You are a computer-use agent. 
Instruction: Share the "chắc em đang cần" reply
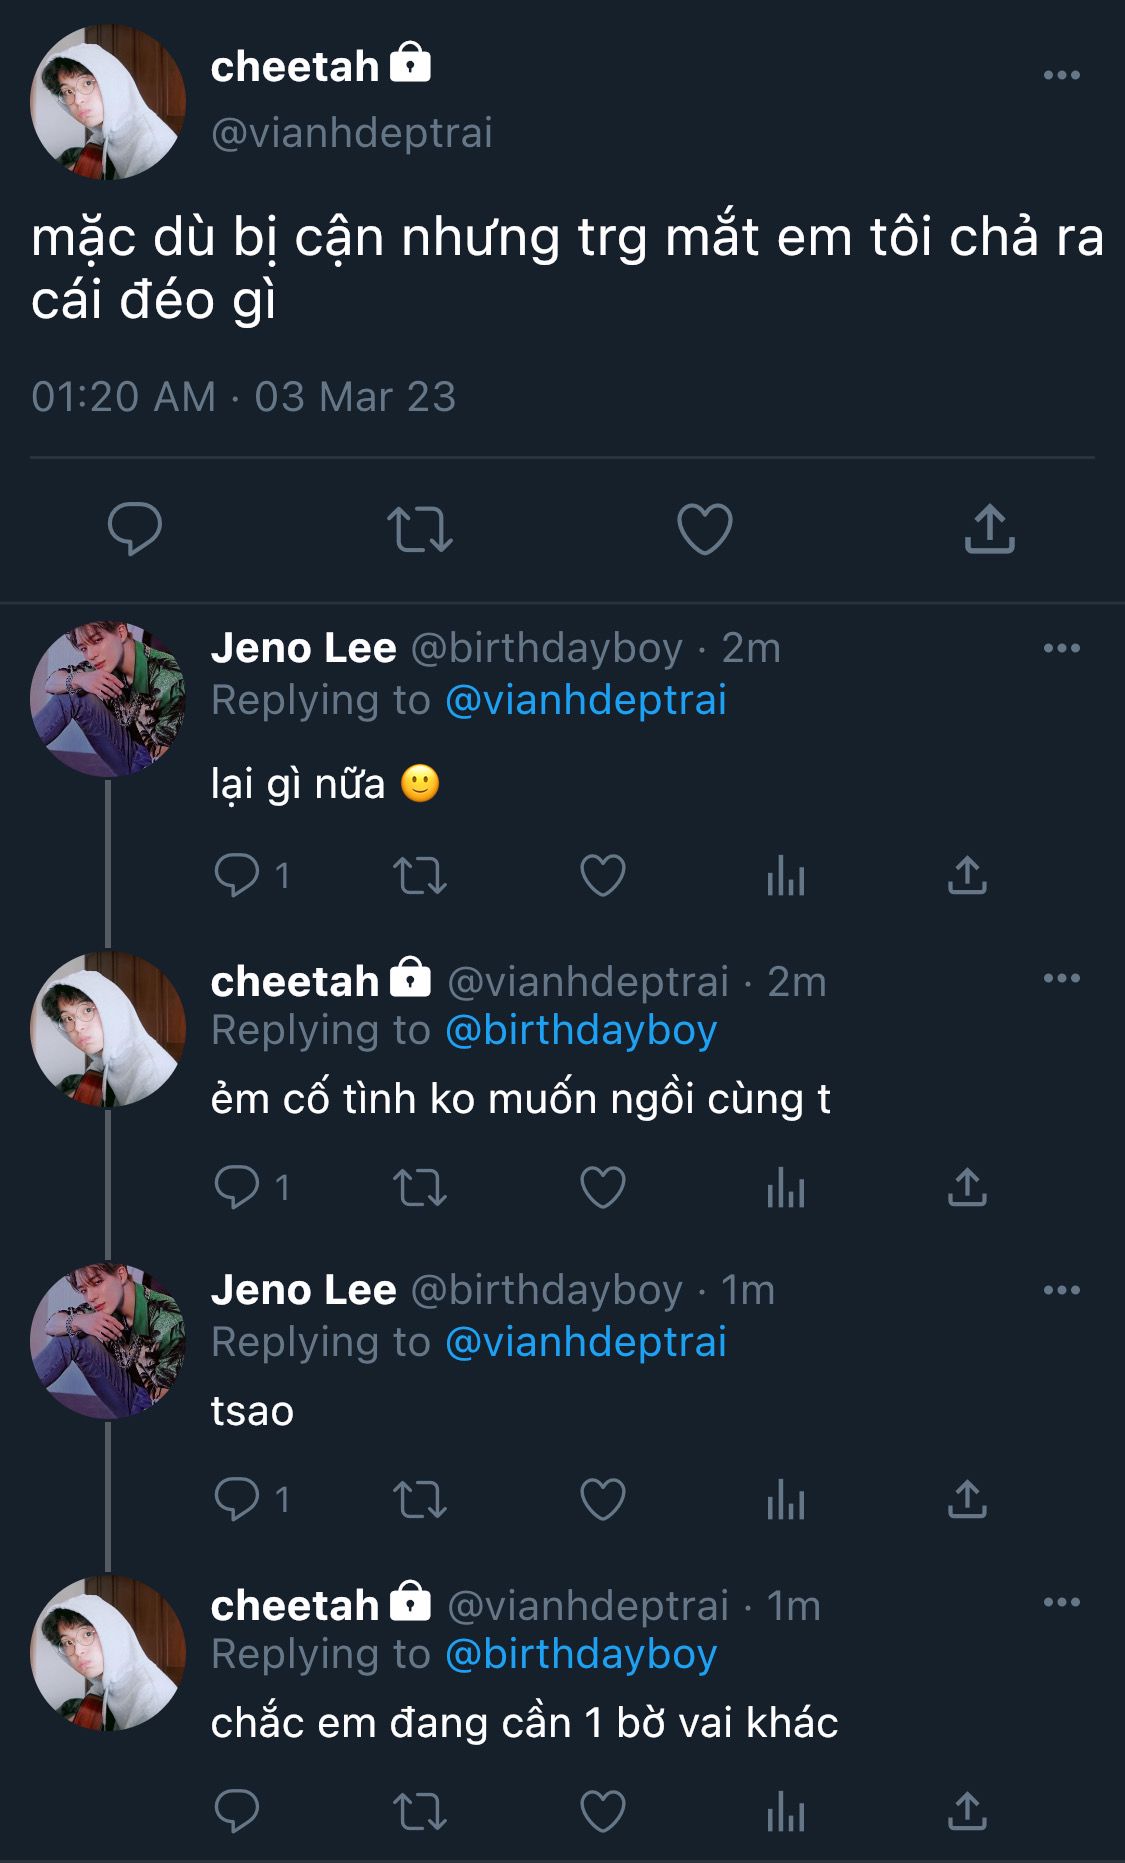tap(967, 1811)
